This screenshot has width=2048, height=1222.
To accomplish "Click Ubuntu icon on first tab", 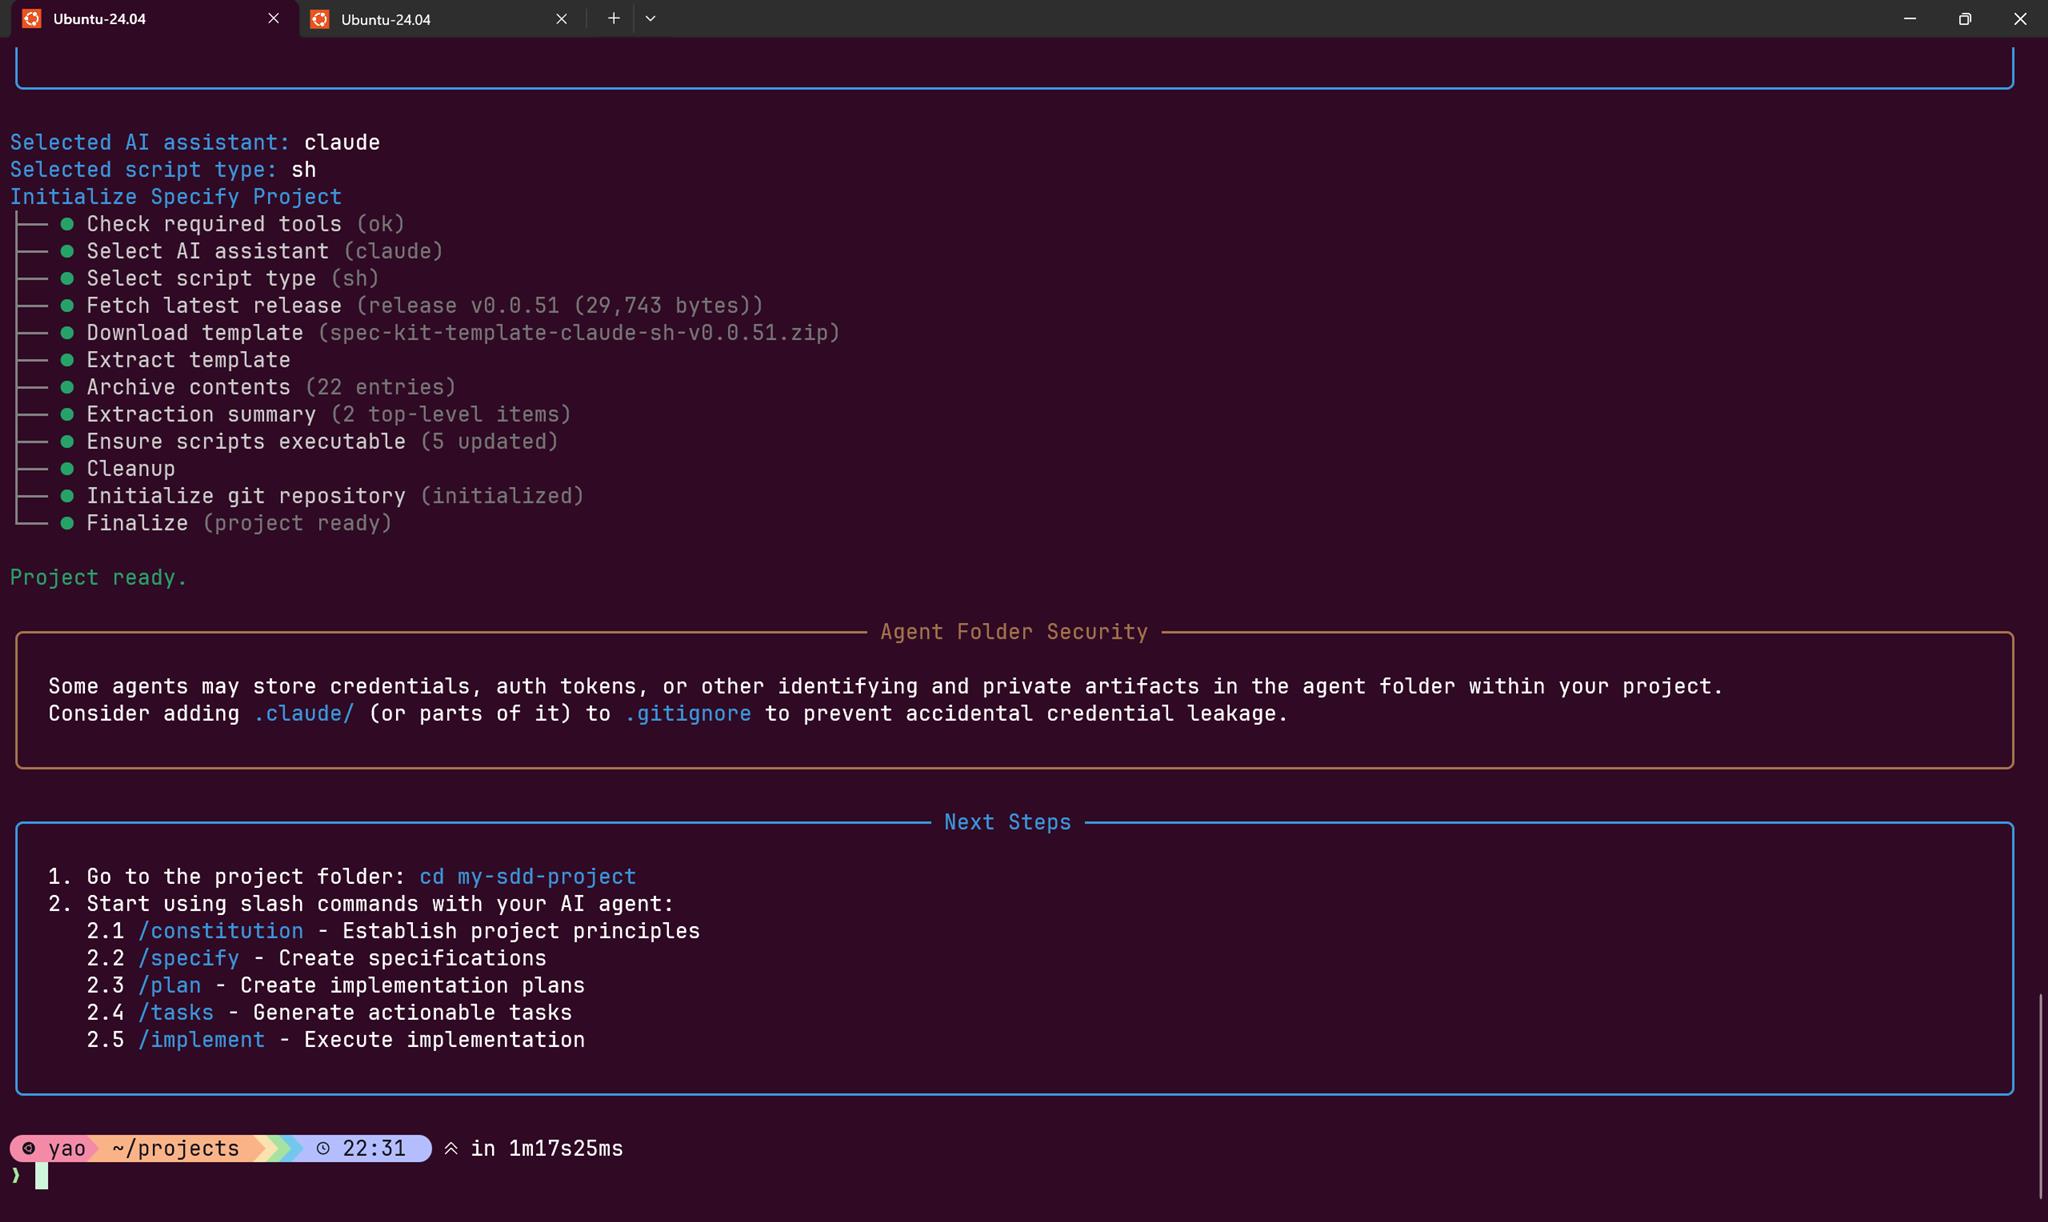I will click(32, 19).
